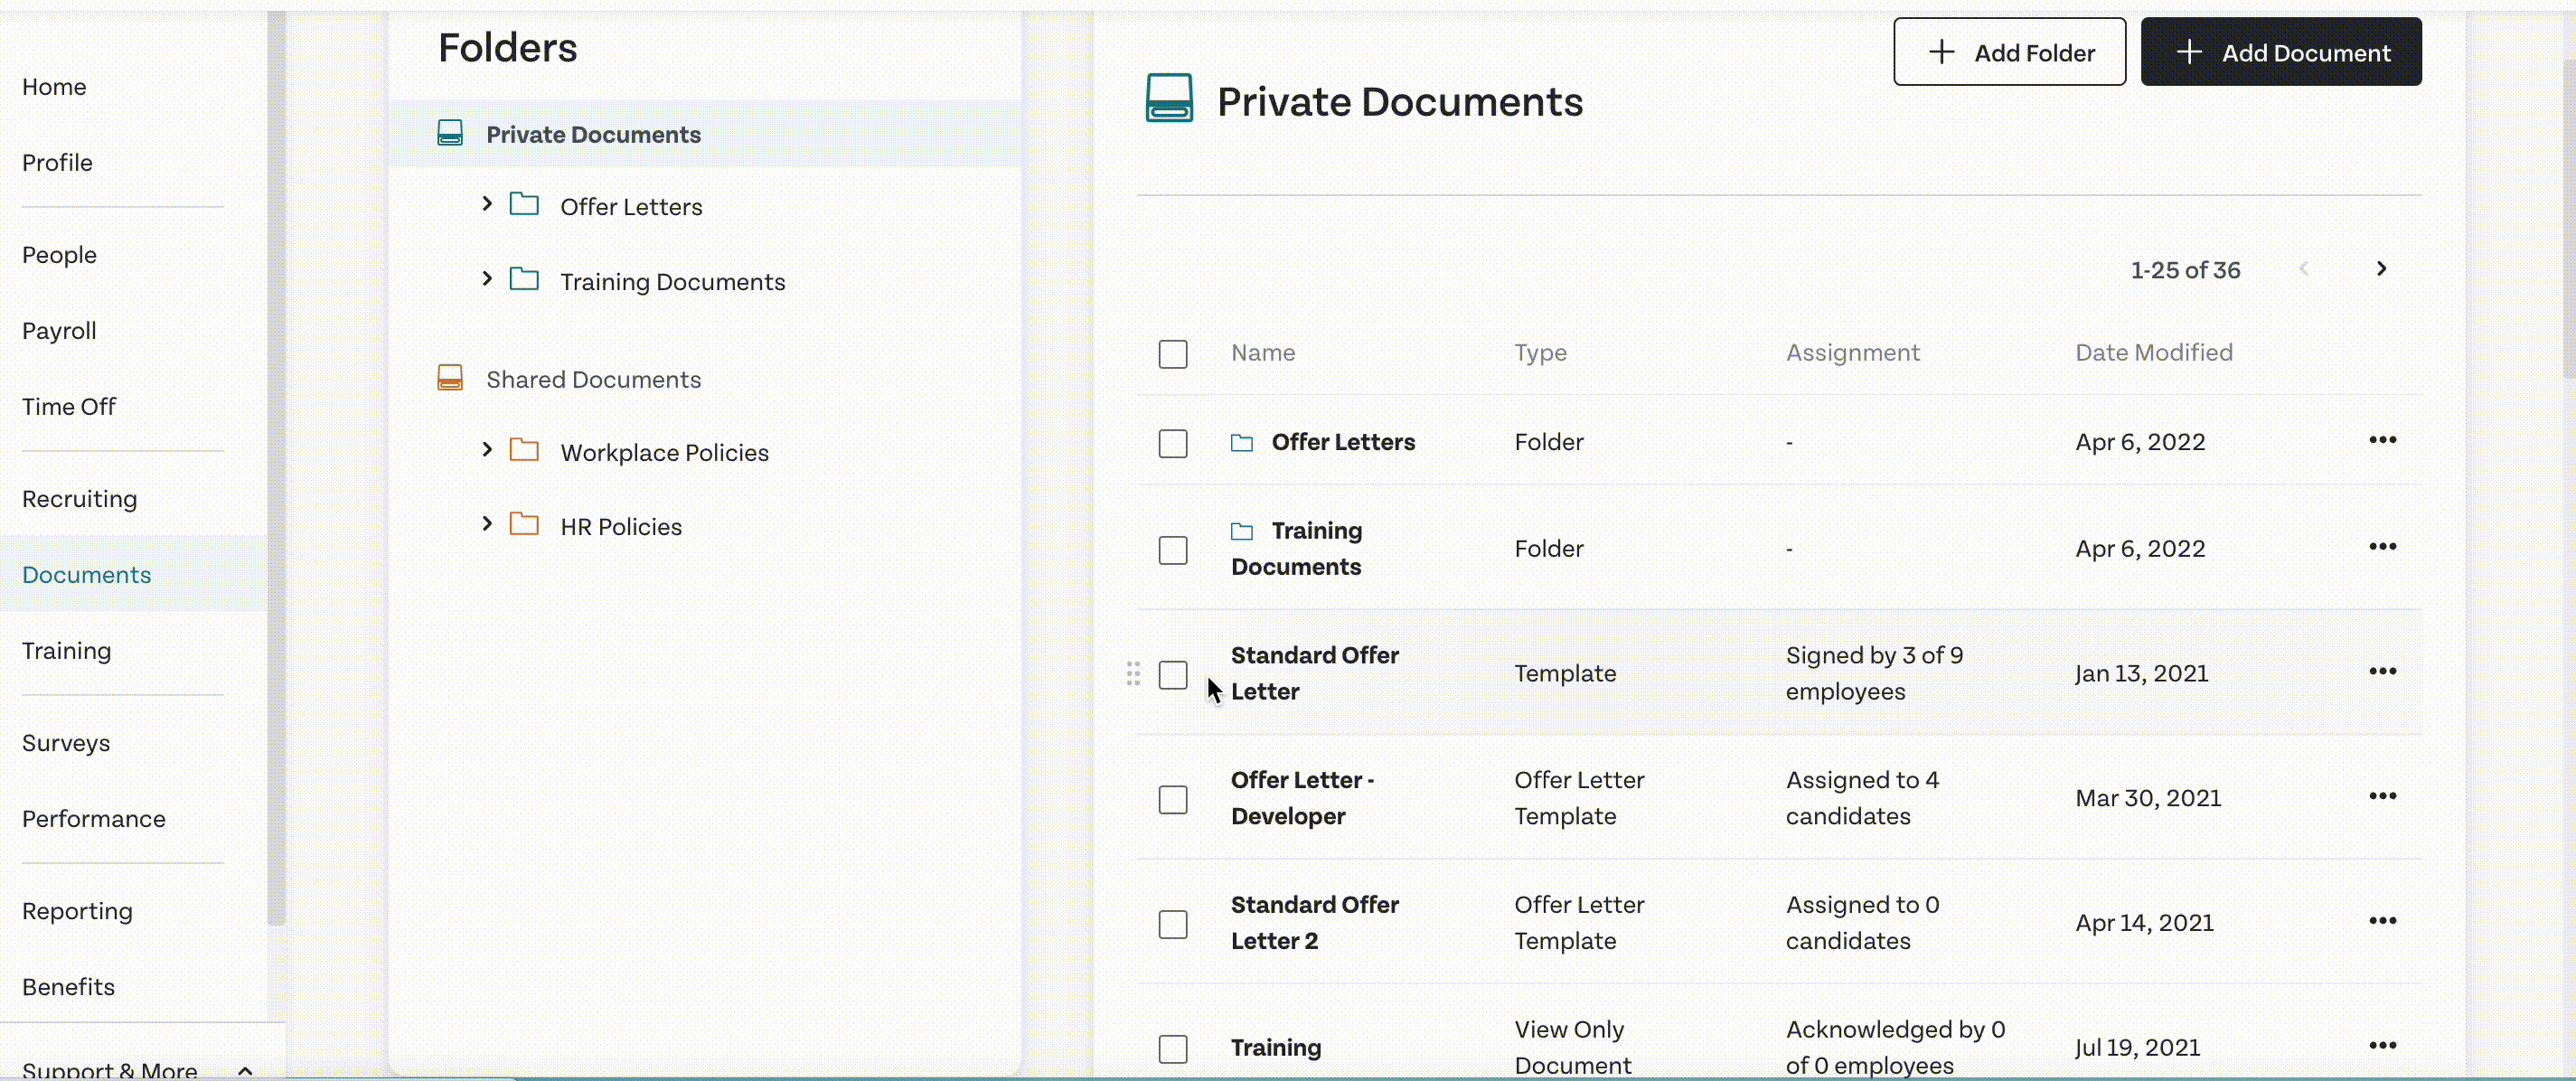Click the Workplace Policies folder icon
The height and width of the screenshot is (1081, 2576).
coord(524,451)
